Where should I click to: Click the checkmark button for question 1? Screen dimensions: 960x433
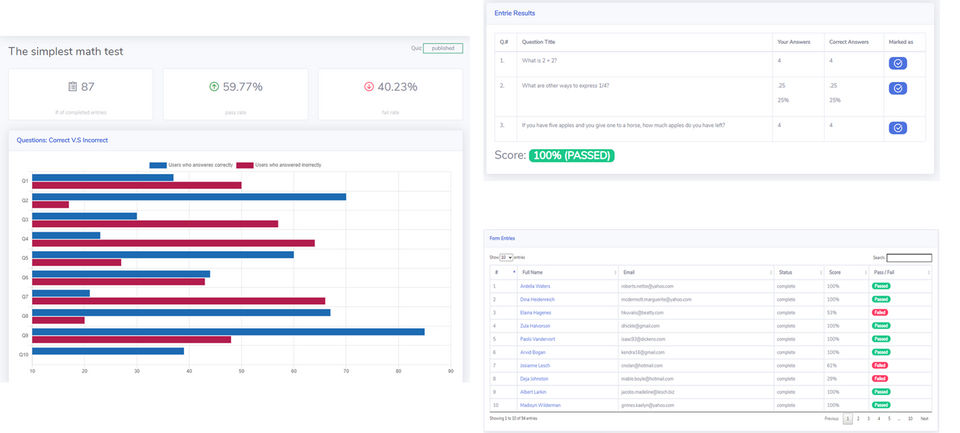898,63
